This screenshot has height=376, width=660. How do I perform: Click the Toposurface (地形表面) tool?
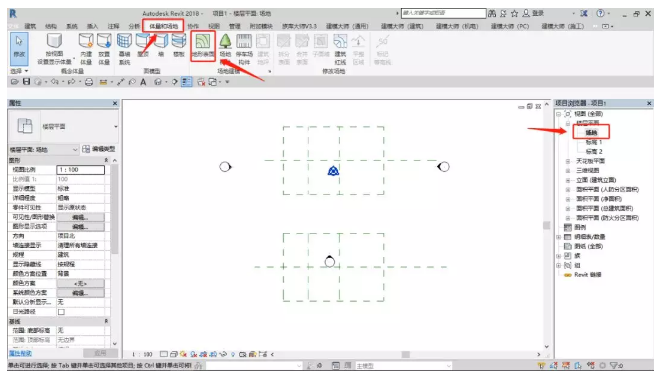point(203,45)
